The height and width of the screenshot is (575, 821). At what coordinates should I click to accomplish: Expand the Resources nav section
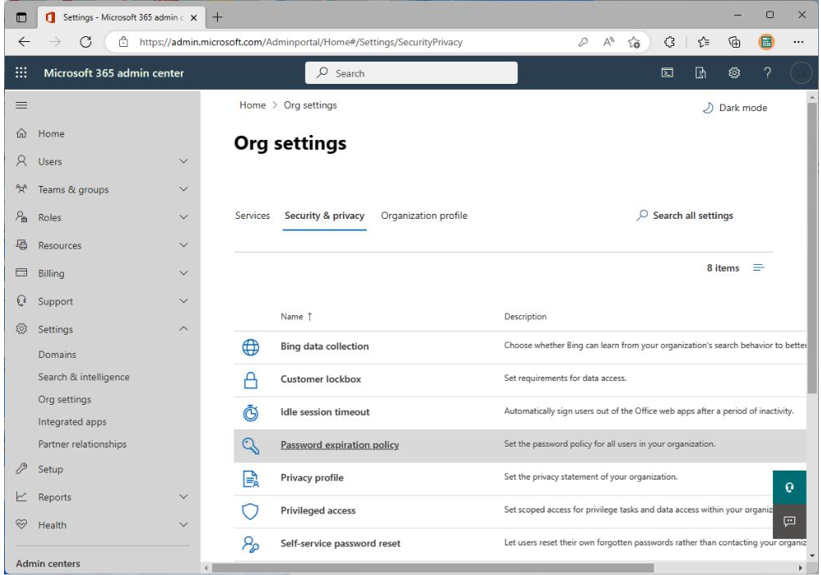pos(183,245)
